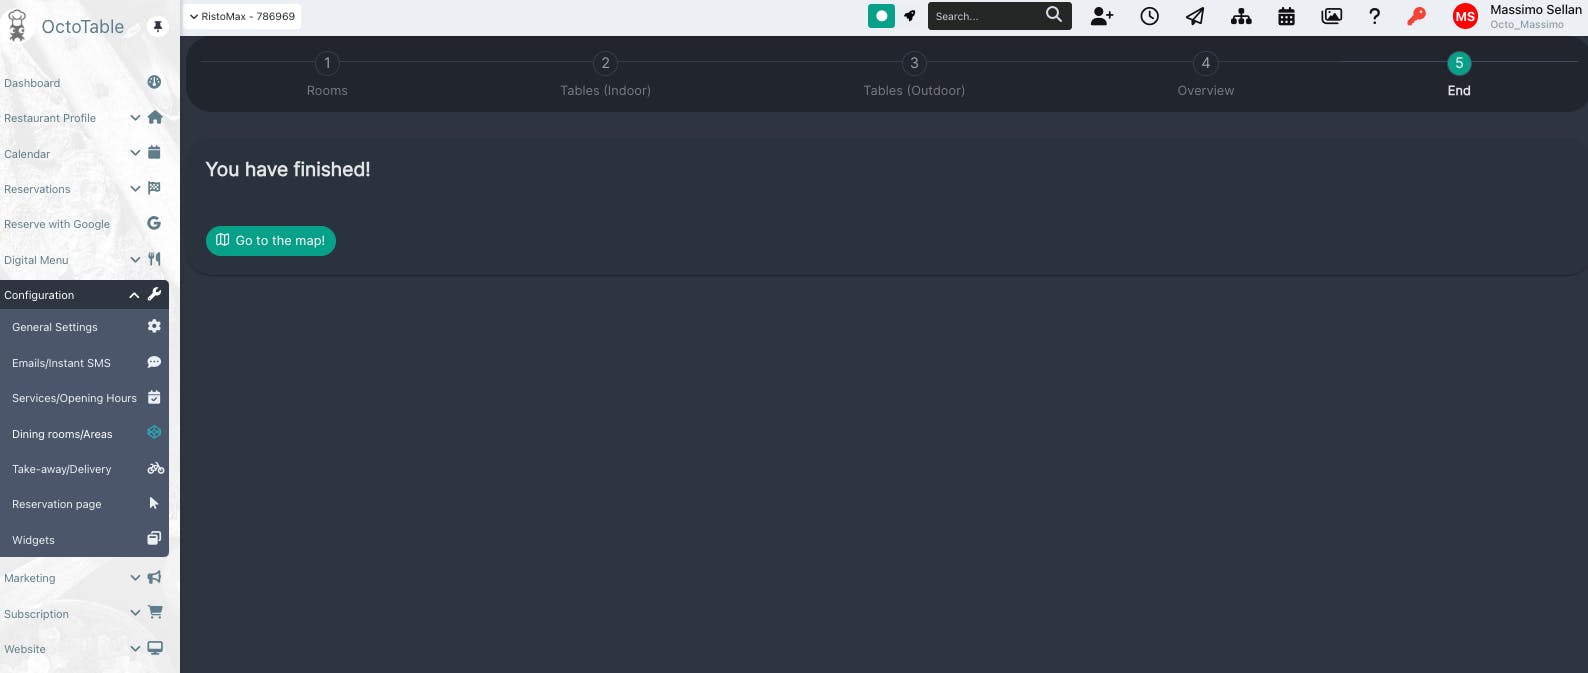Open help question mark icon
This screenshot has height=673, width=1588.
click(x=1375, y=16)
